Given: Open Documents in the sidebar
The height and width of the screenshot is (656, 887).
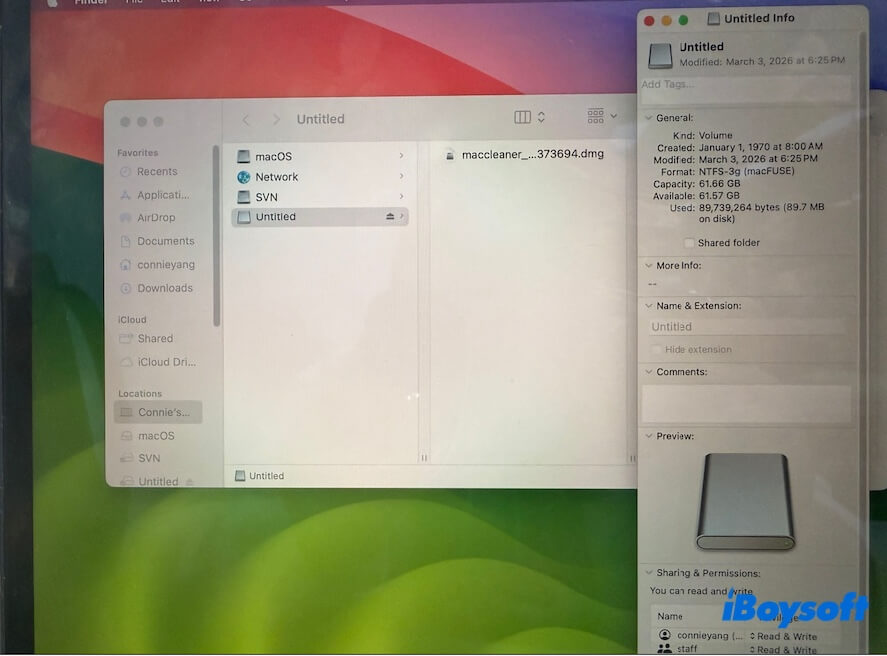Looking at the screenshot, I should (165, 241).
